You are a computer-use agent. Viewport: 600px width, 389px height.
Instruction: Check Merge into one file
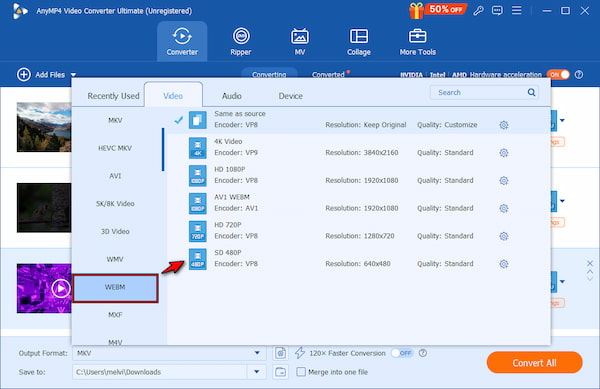point(301,372)
